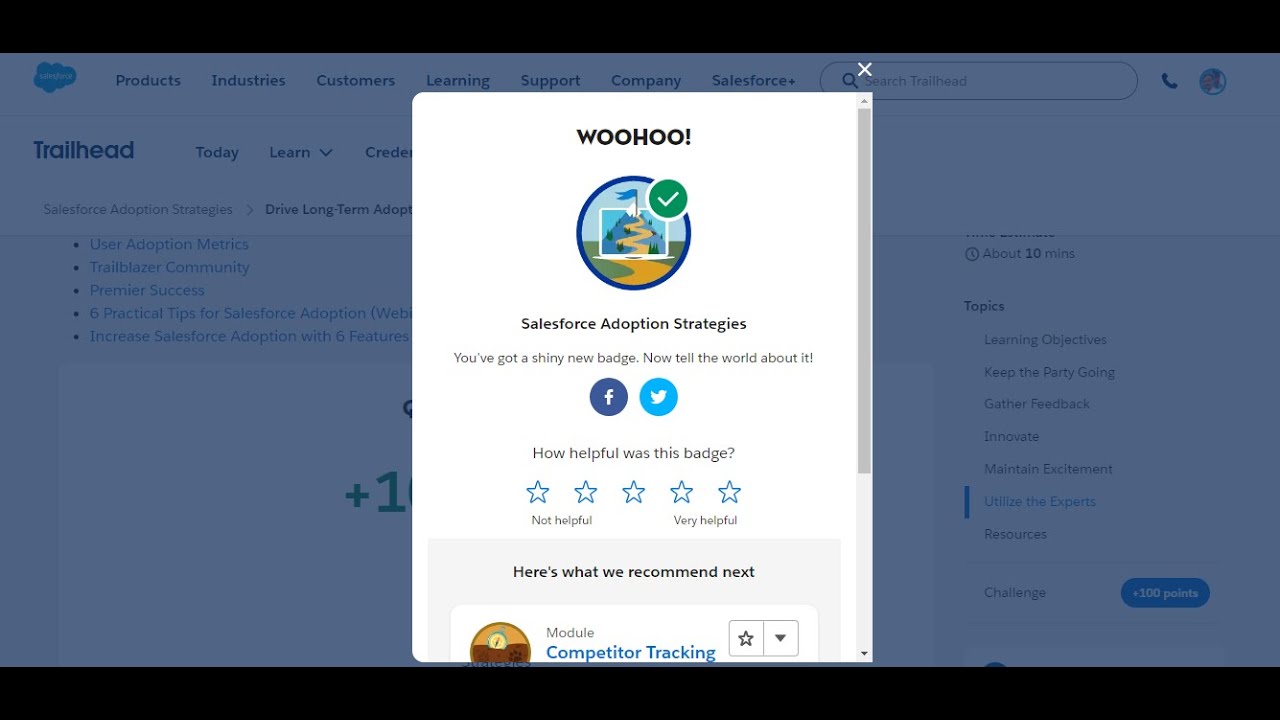Jump to Resources topic
1280x720 pixels.
(x=1015, y=534)
